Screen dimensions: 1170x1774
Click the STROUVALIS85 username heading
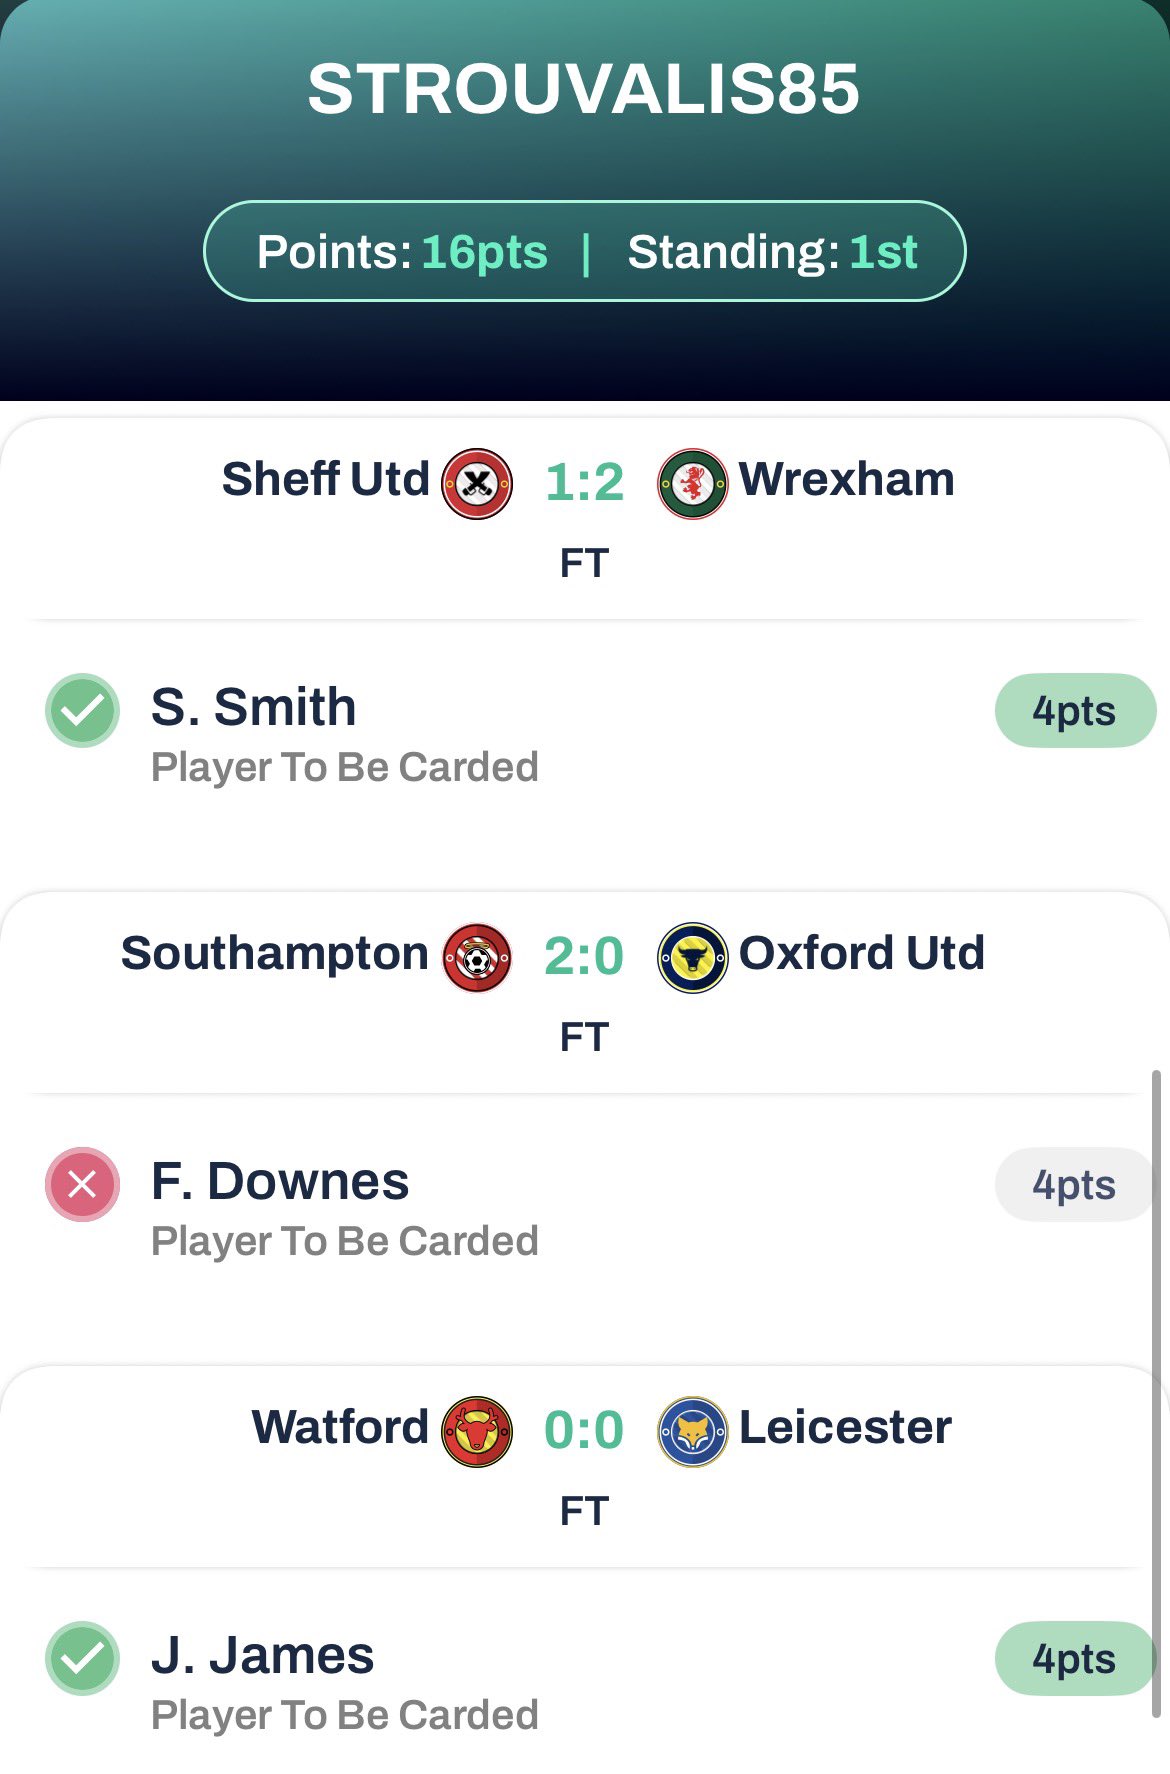(584, 89)
